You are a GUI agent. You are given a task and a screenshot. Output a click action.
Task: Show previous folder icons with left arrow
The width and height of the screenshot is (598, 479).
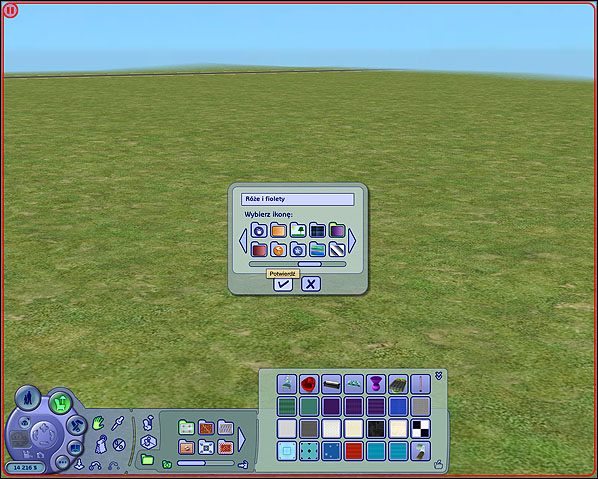[243, 240]
